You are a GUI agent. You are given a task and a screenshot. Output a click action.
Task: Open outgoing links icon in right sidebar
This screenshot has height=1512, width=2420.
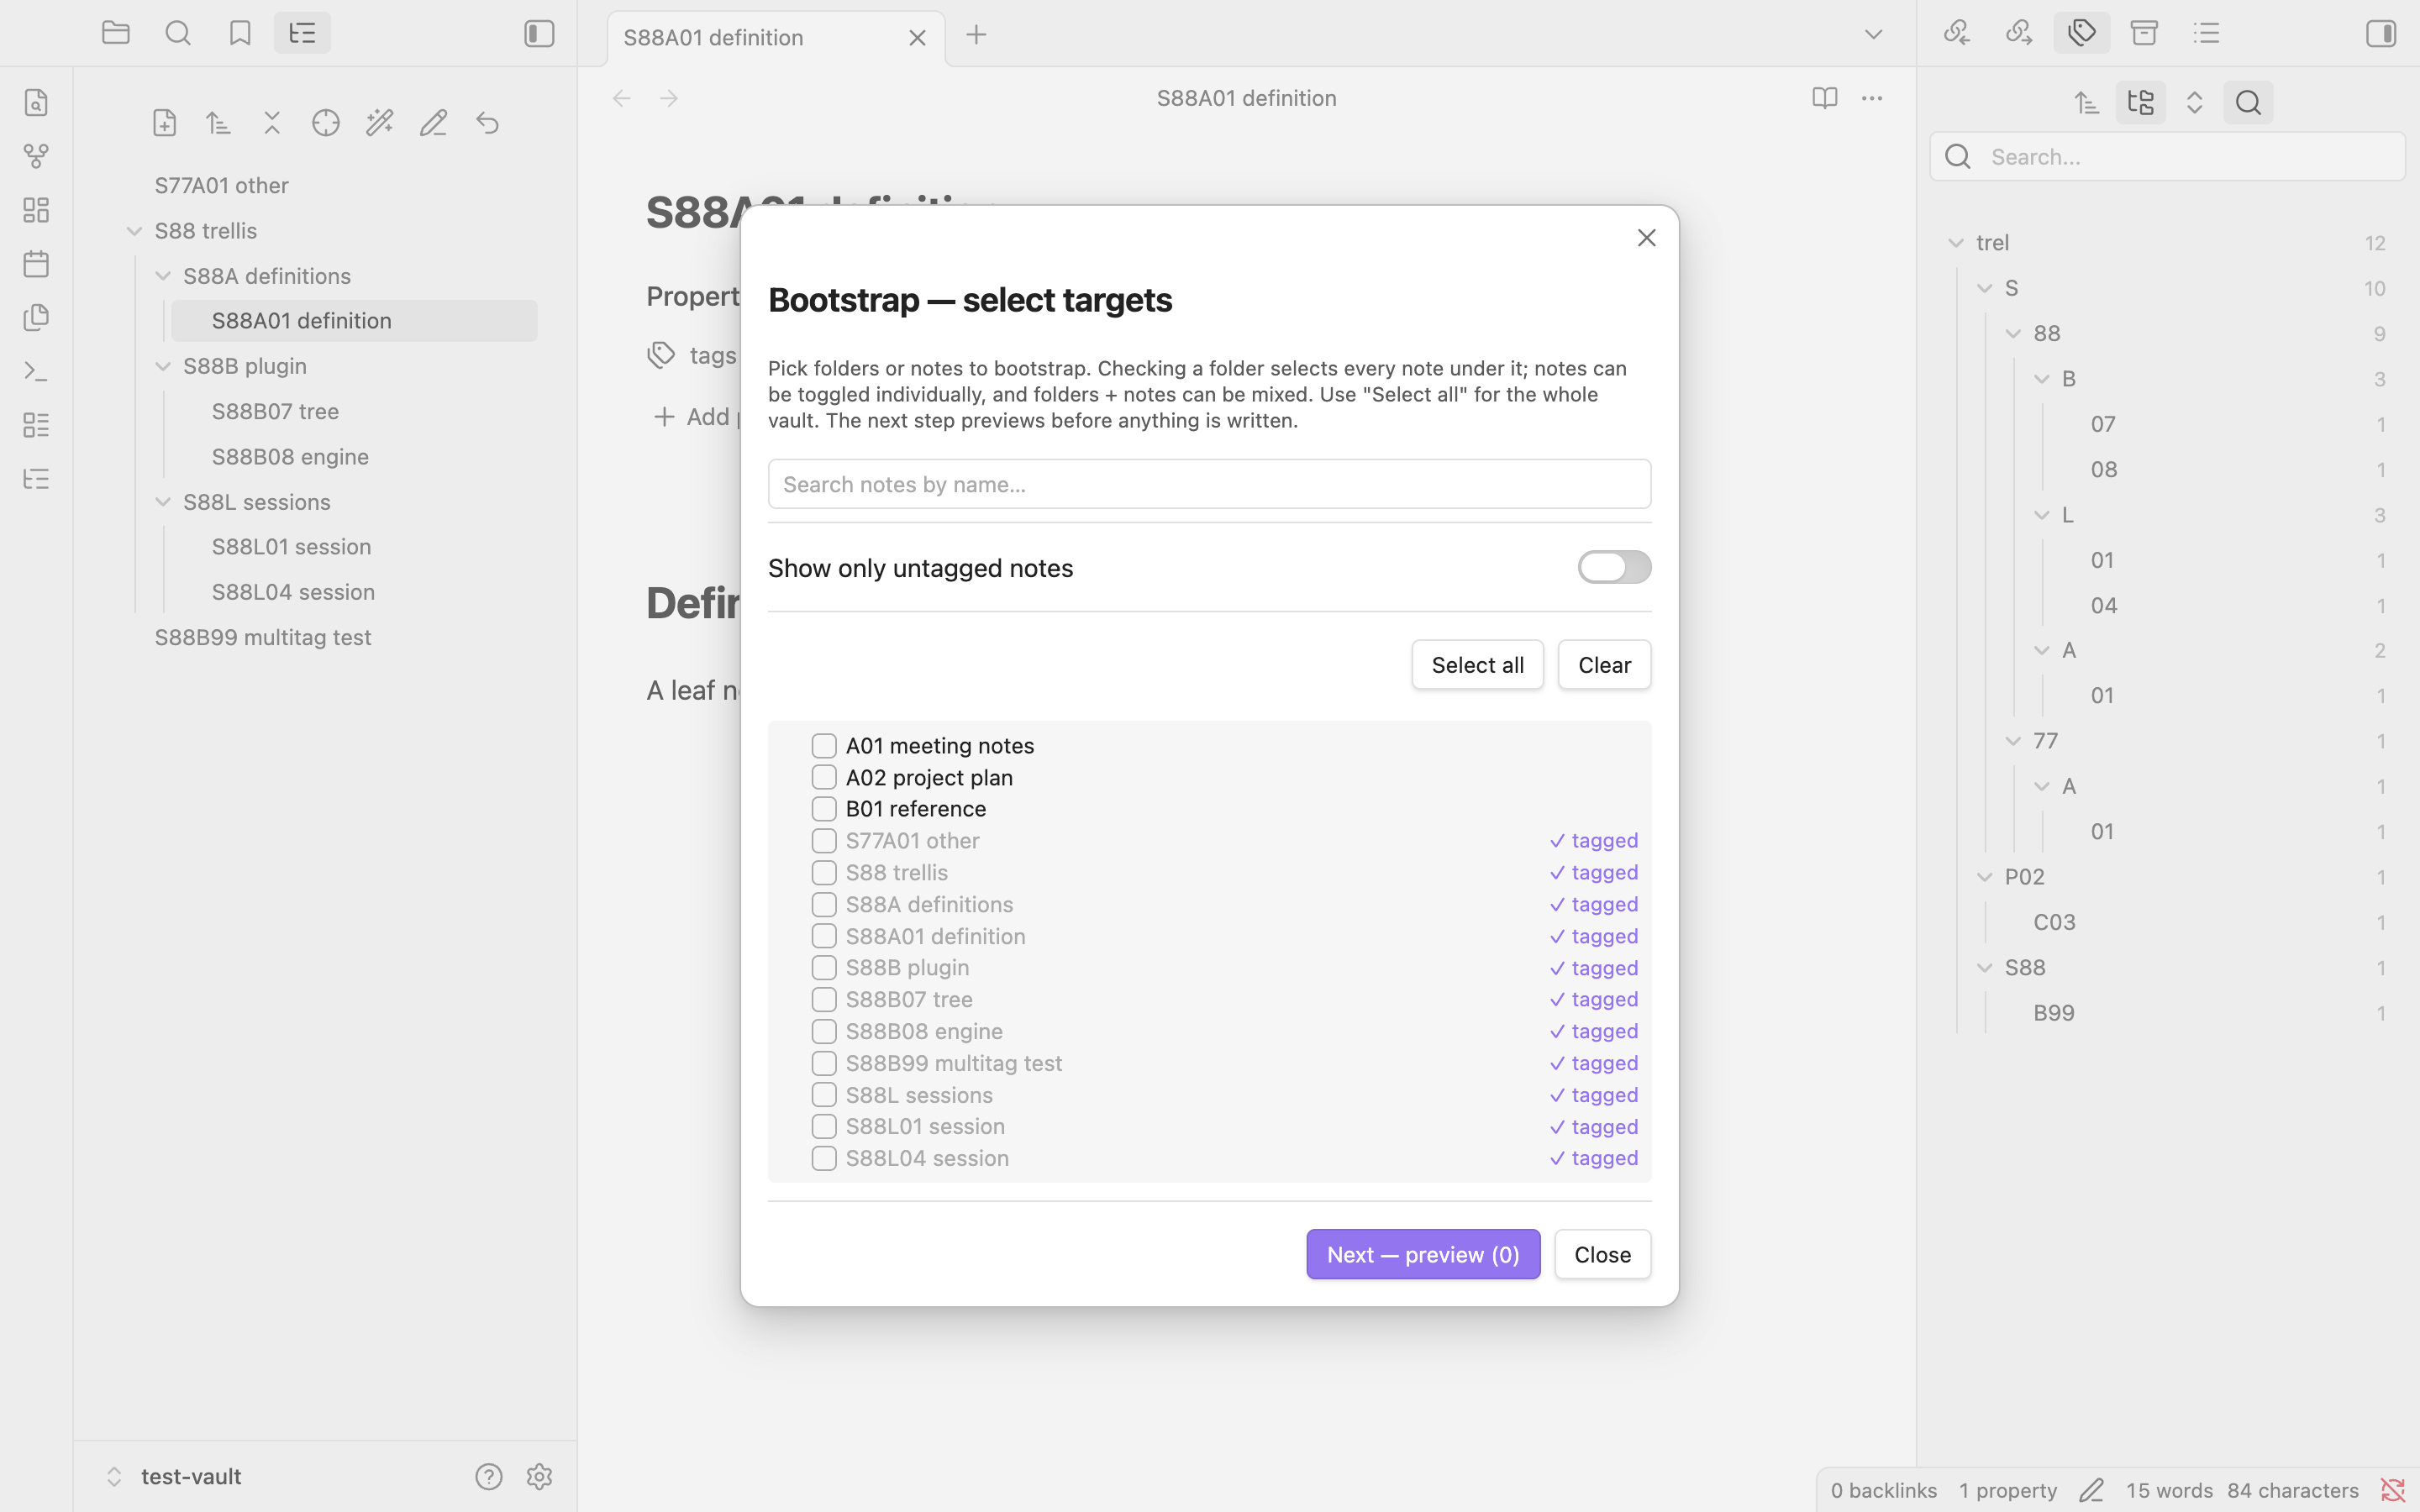pyautogui.click(x=2019, y=33)
